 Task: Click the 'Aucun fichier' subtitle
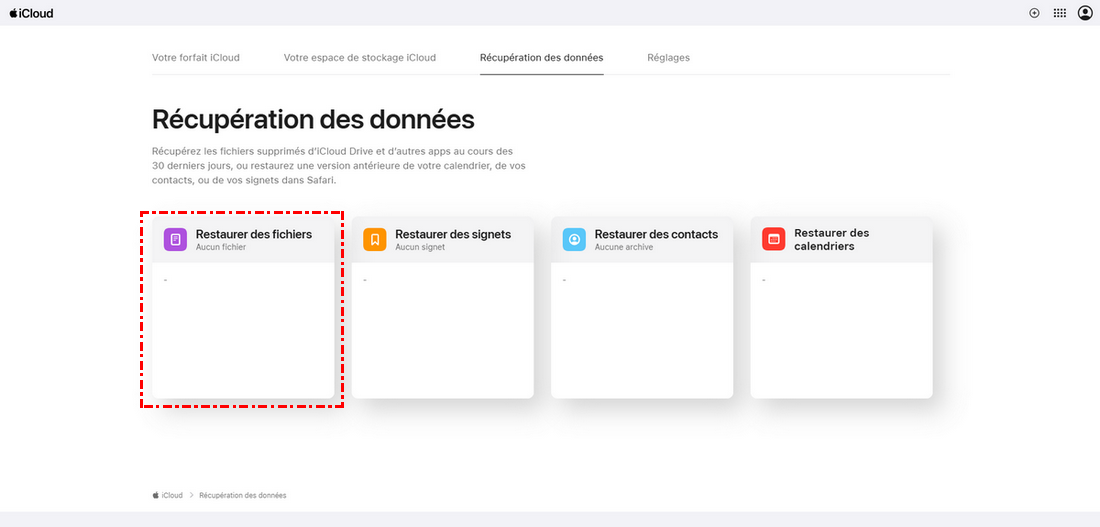(x=221, y=248)
